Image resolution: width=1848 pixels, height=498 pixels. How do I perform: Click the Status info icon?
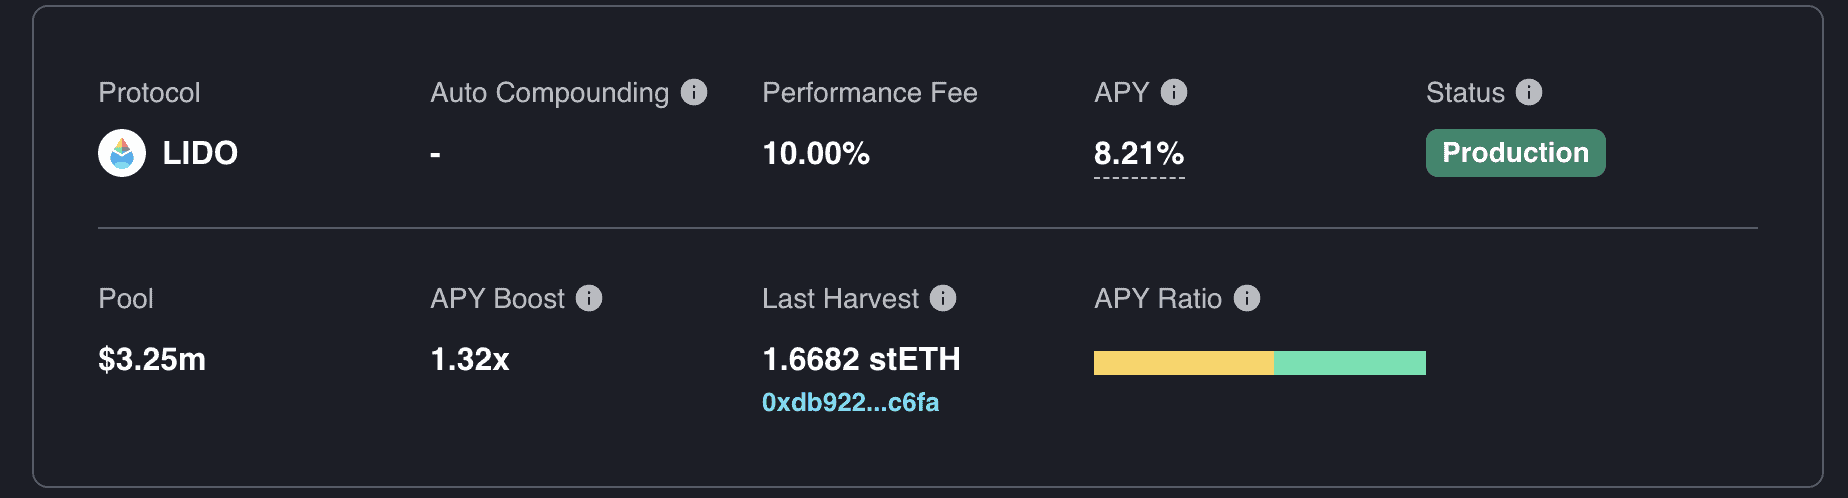pyautogui.click(x=1529, y=92)
